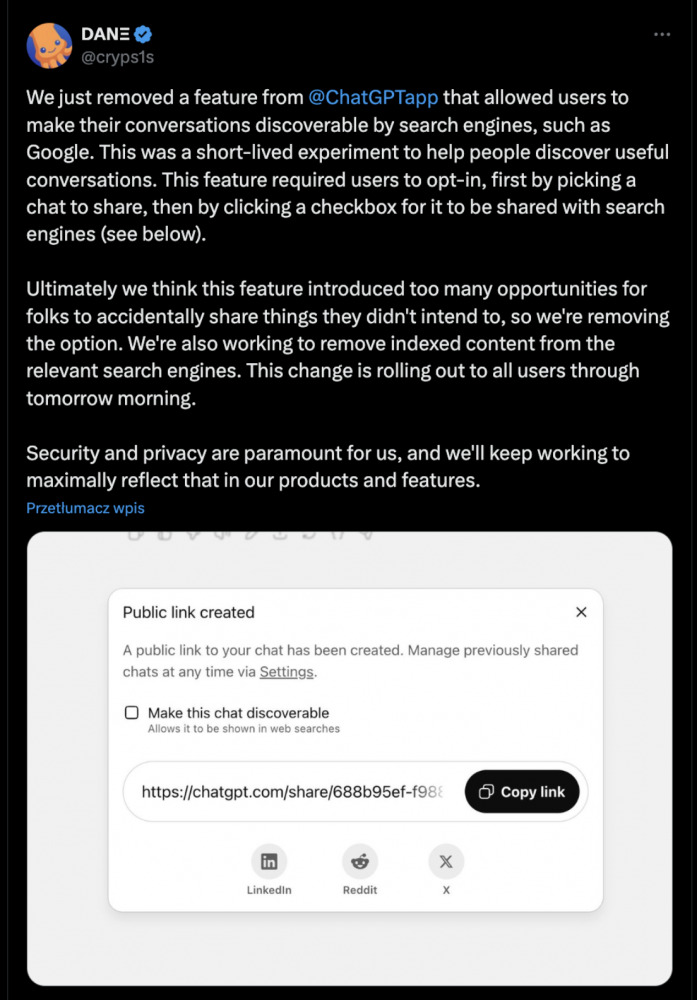Click 'Allows it to be shown in web searches'
Image resolution: width=697 pixels, height=1000 pixels.
244,728
